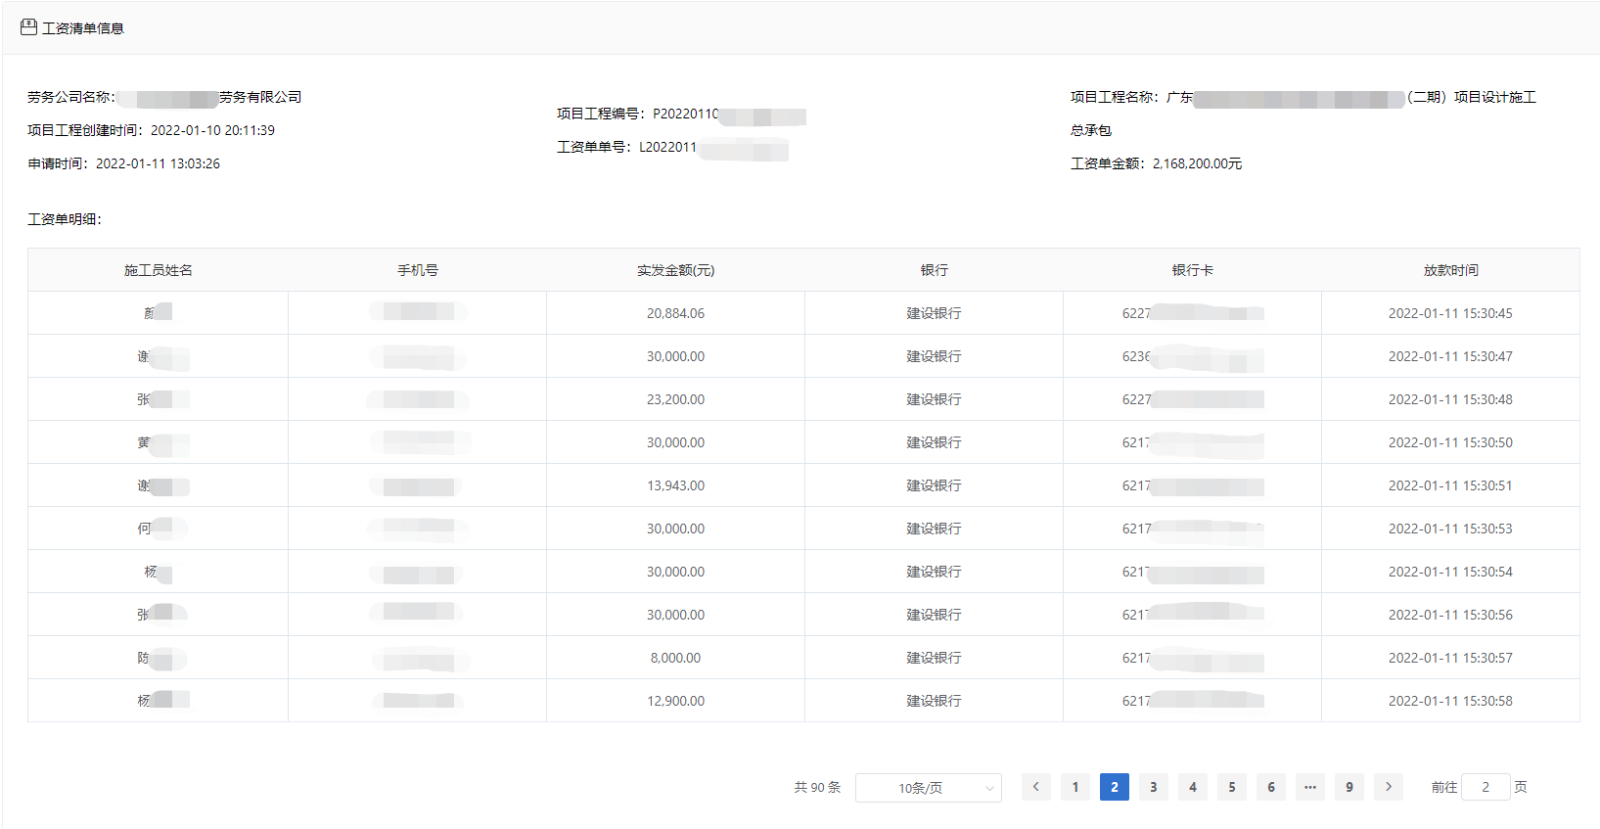
Task: Jump to page 1
Action: 1075,787
